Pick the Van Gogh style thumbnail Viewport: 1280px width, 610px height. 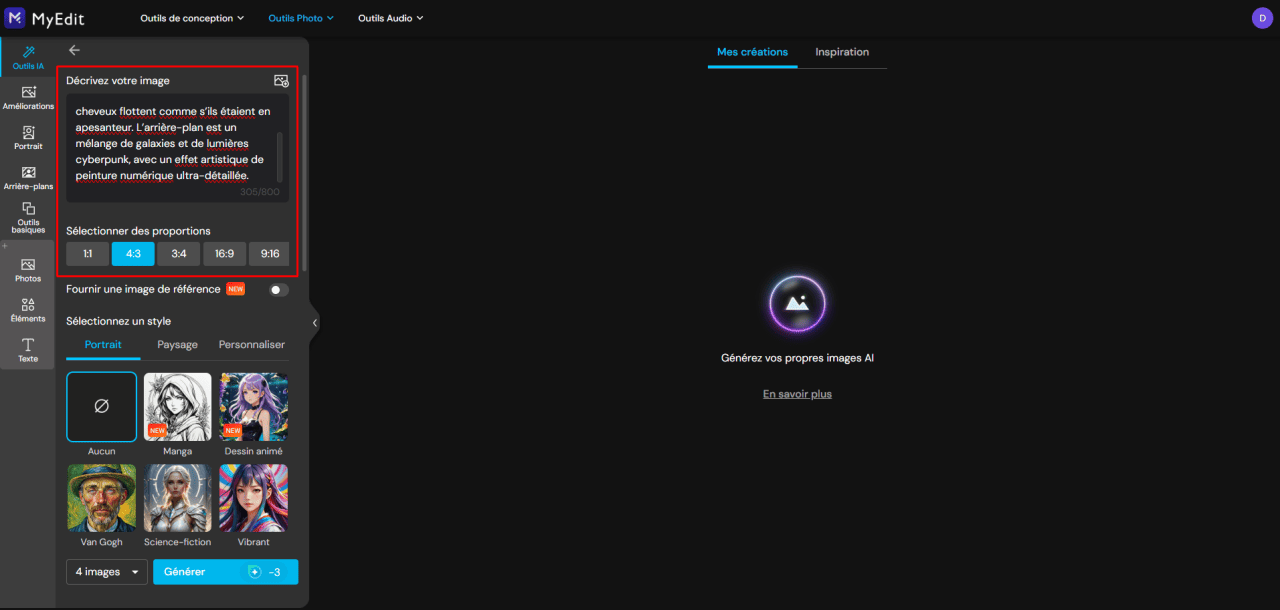point(102,497)
